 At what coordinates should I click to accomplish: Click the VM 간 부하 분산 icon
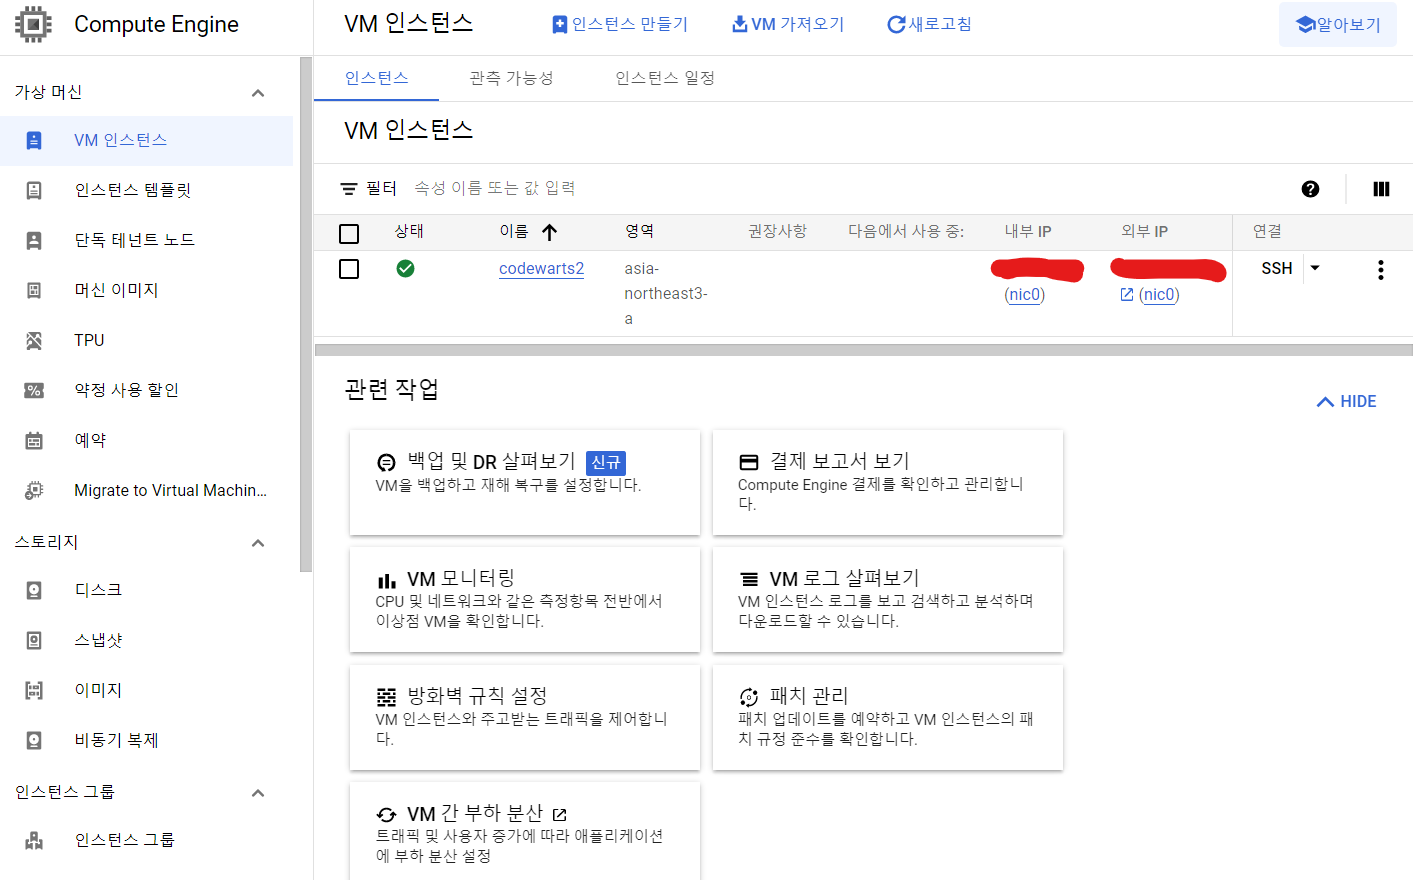point(386,815)
